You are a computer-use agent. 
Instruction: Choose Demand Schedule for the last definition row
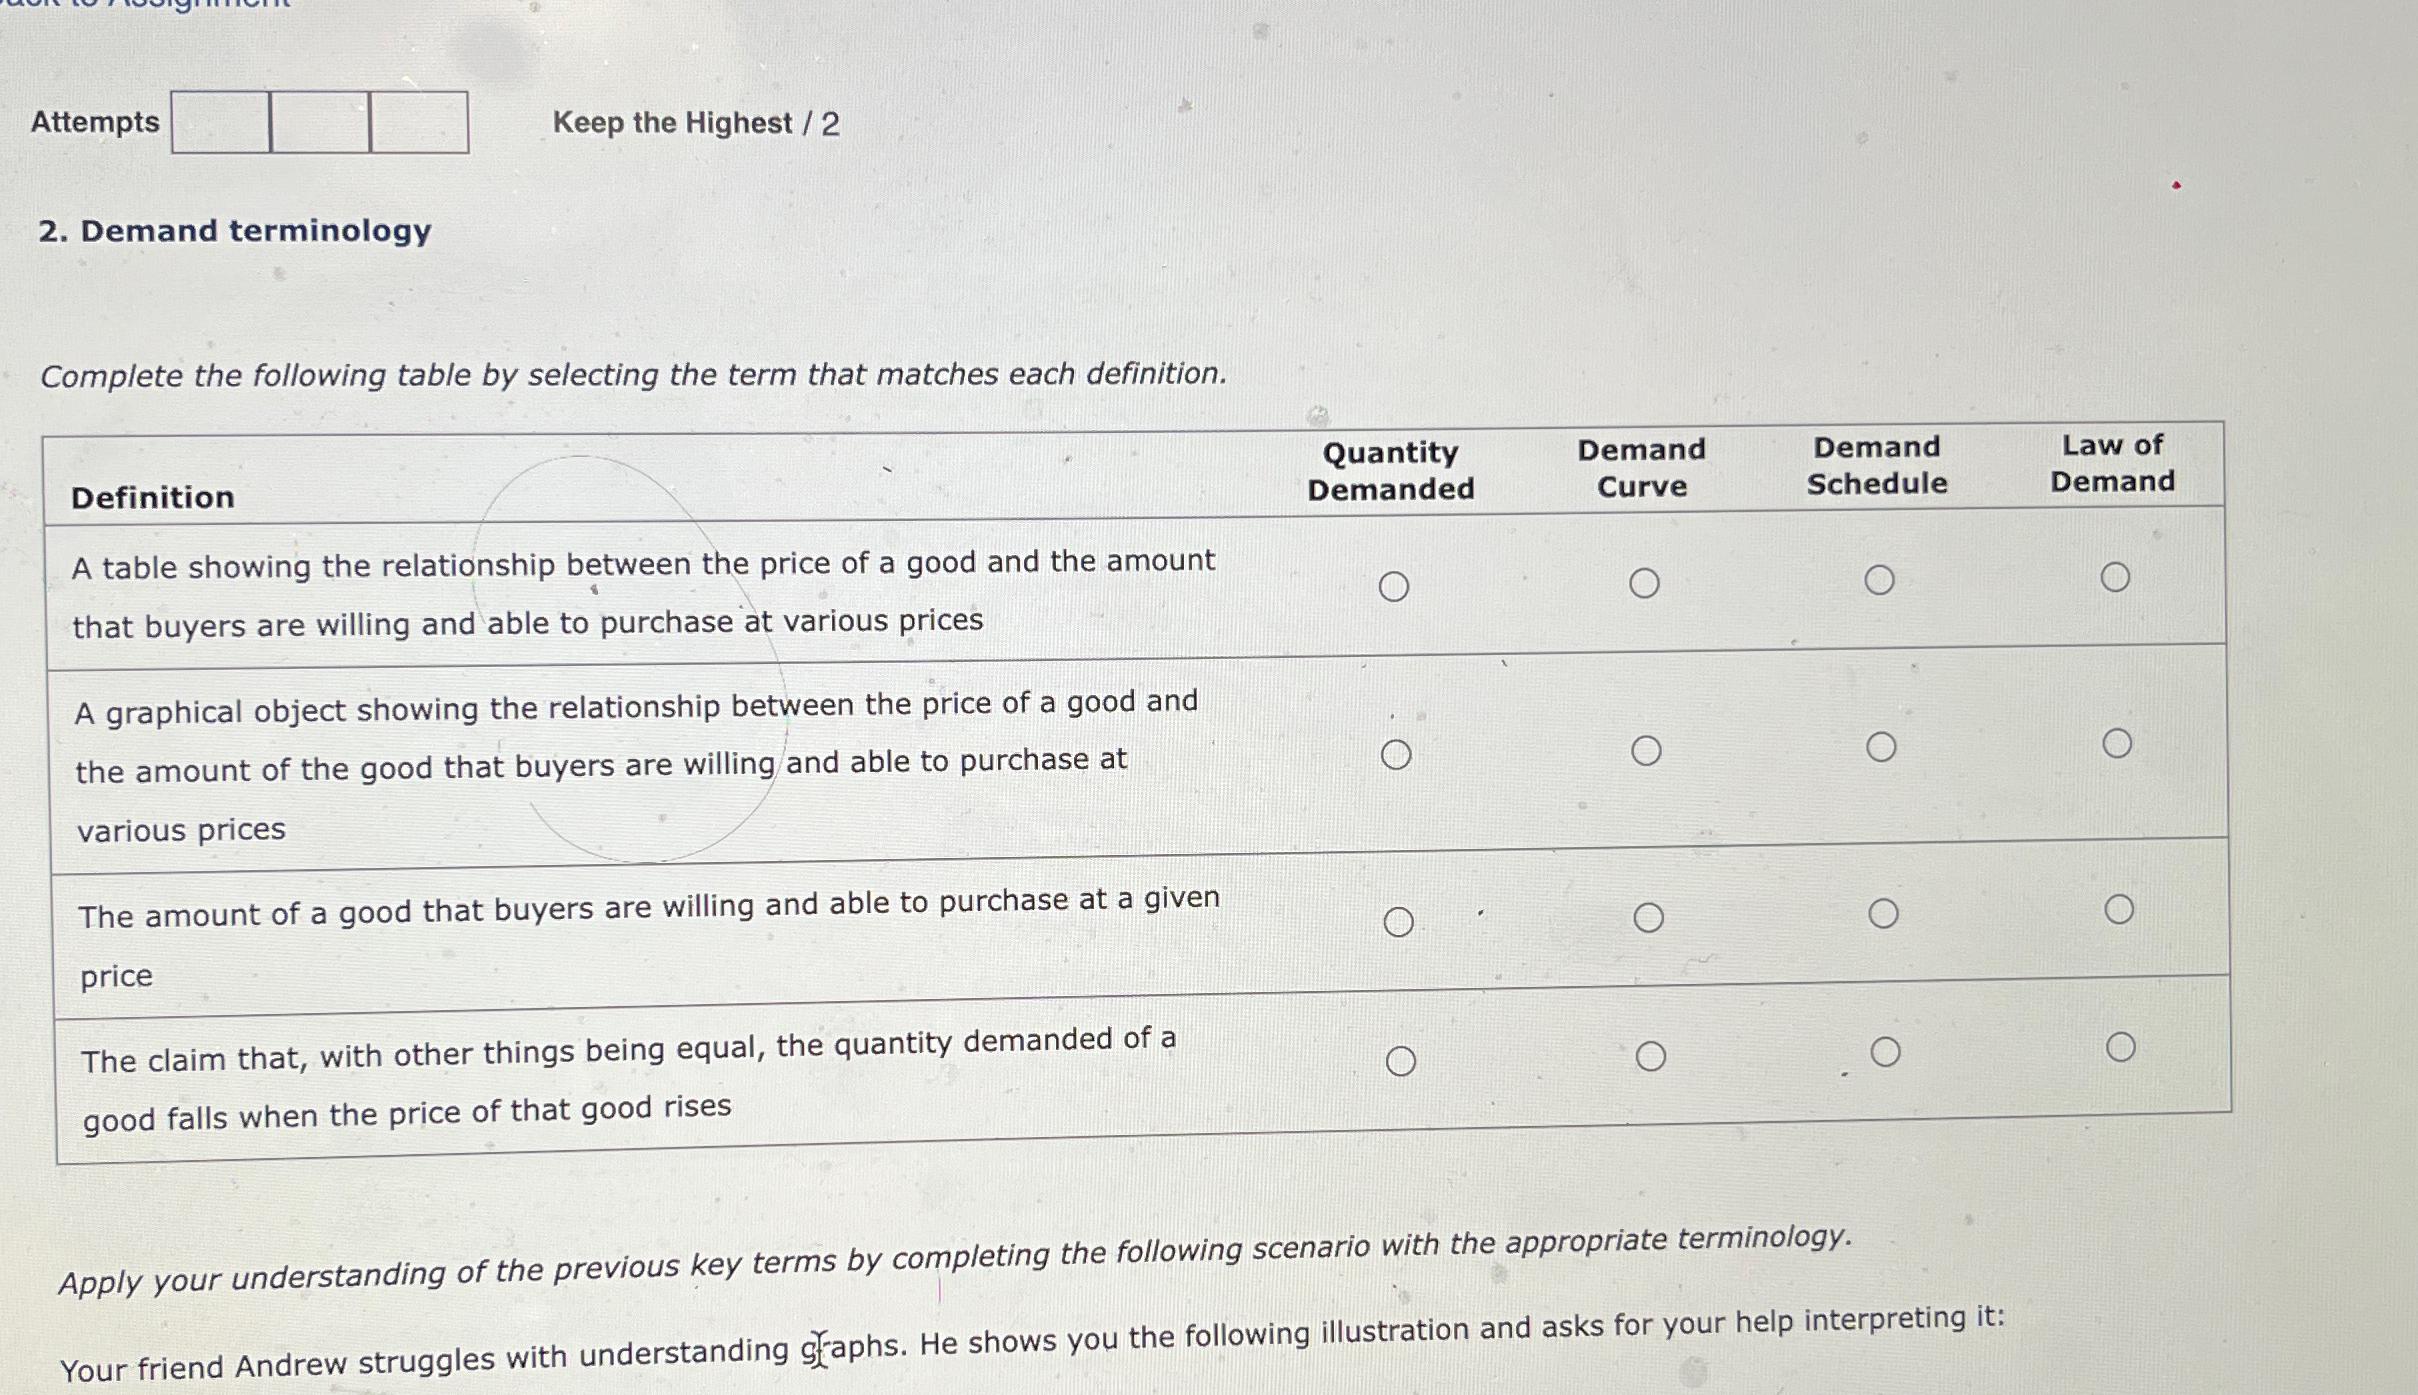(1884, 1050)
